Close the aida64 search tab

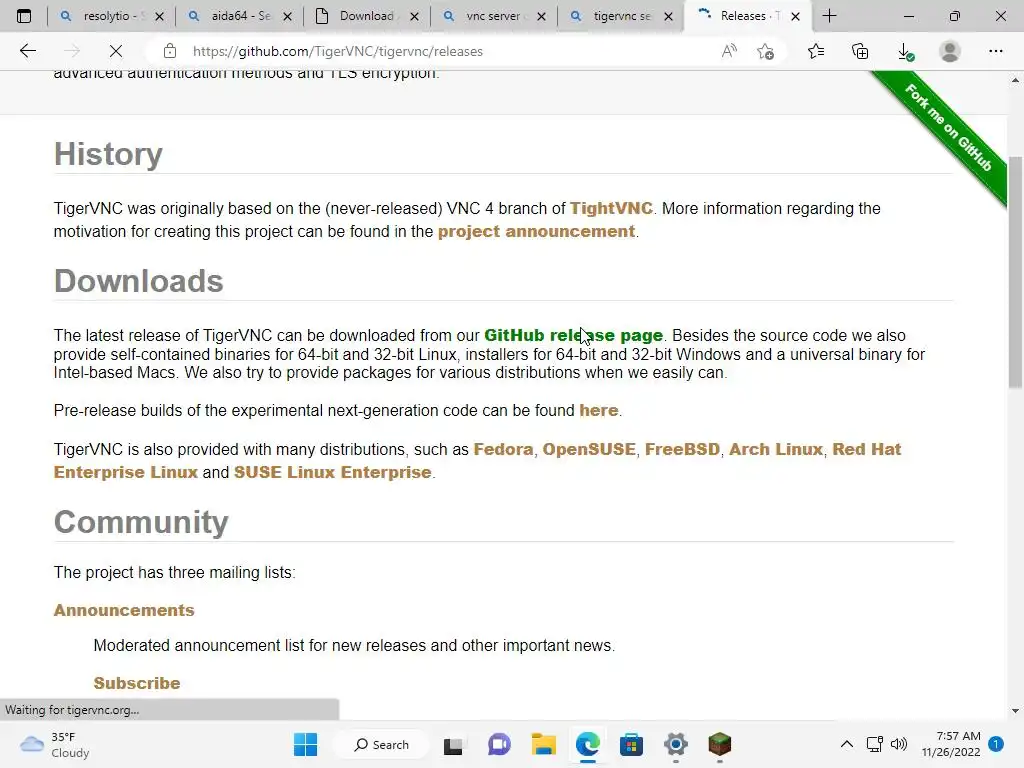(x=287, y=16)
